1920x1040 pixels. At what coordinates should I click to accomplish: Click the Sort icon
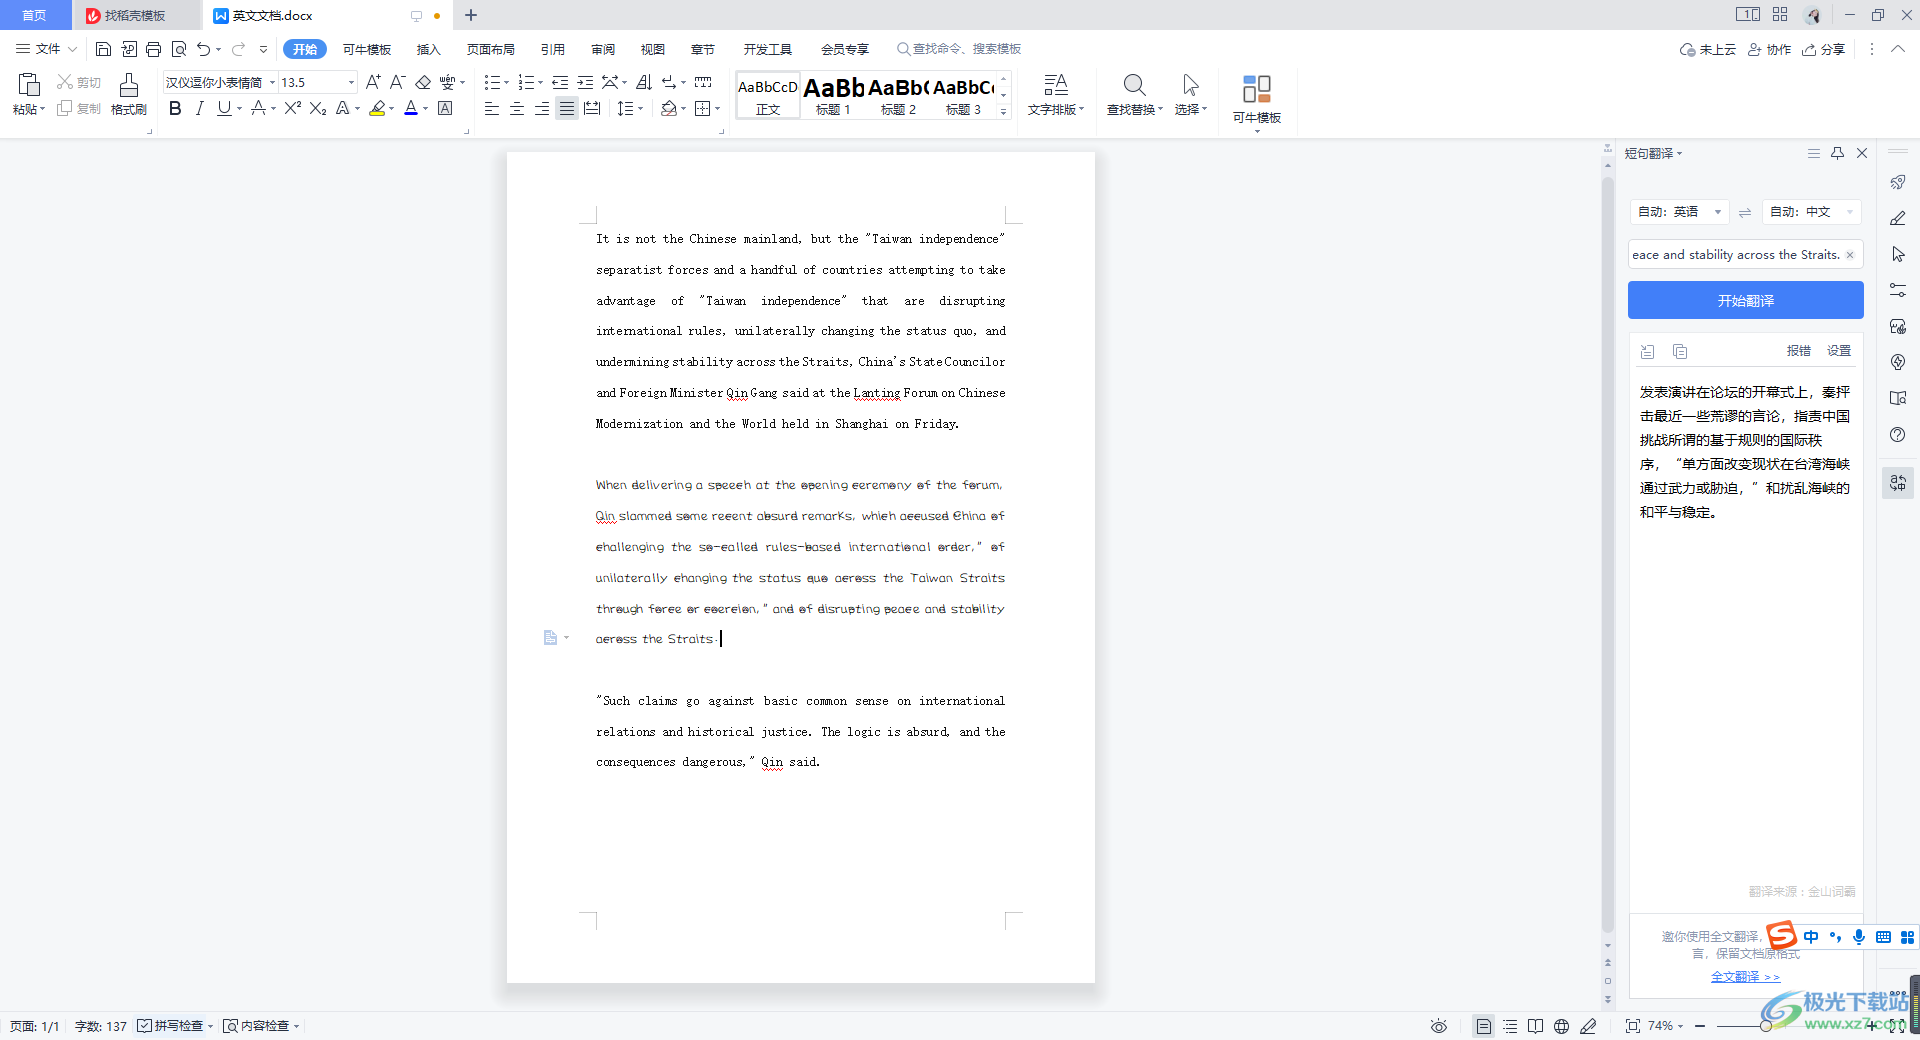coord(643,82)
